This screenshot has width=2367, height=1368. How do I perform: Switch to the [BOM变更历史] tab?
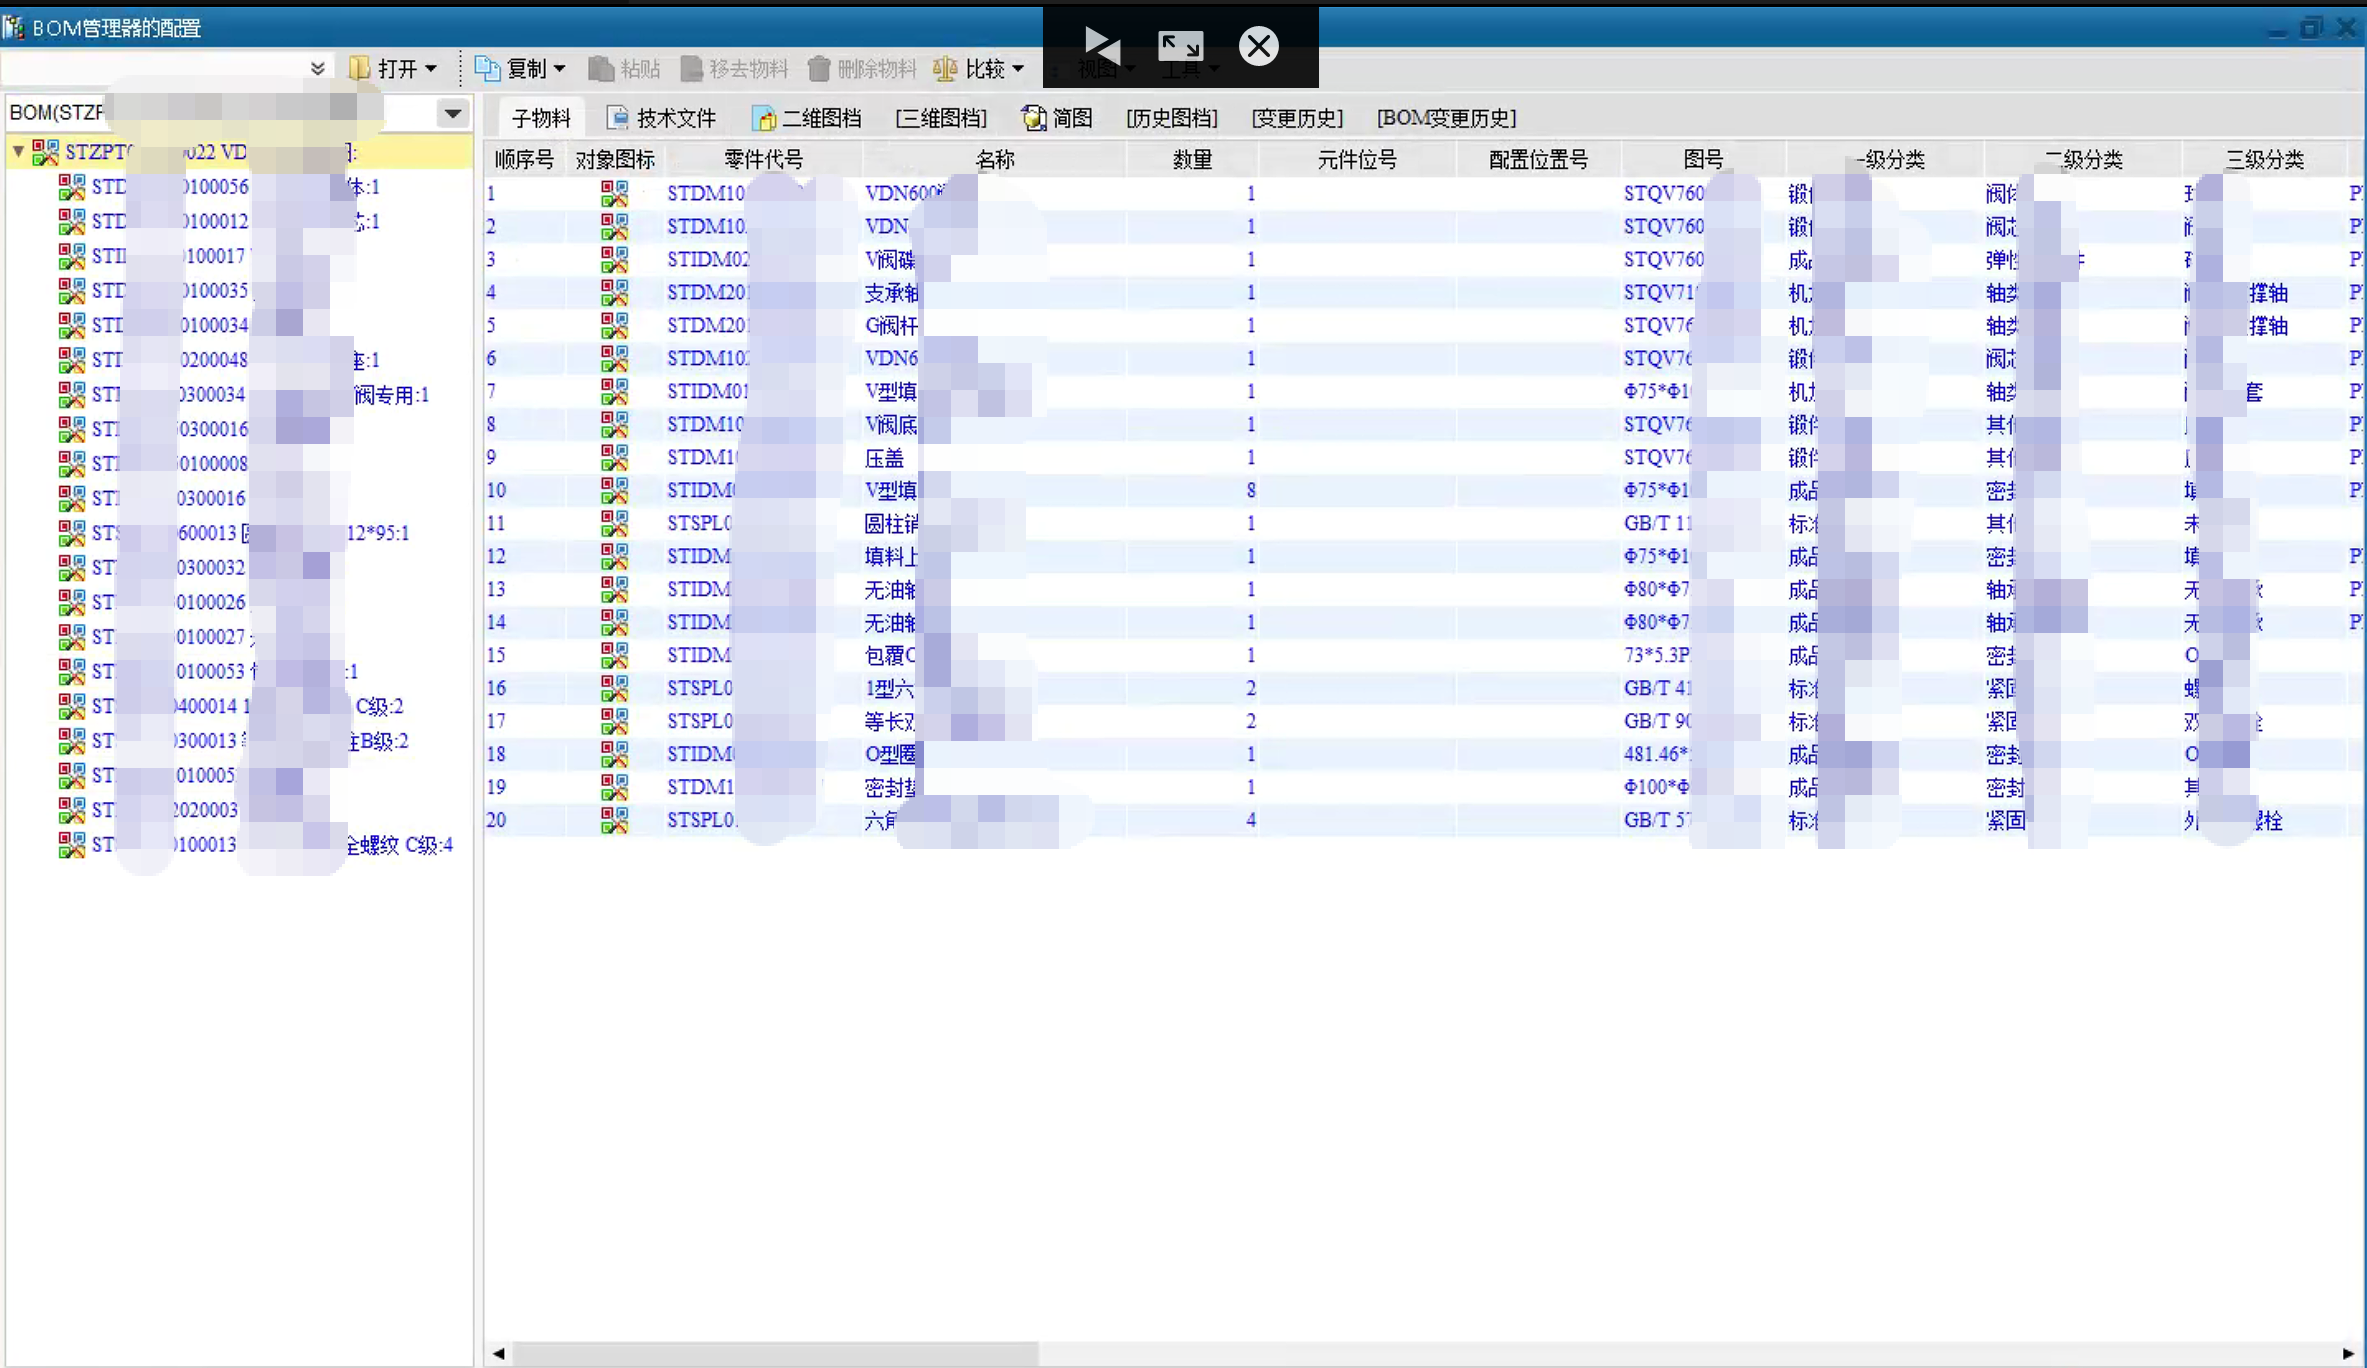click(x=1446, y=118)
